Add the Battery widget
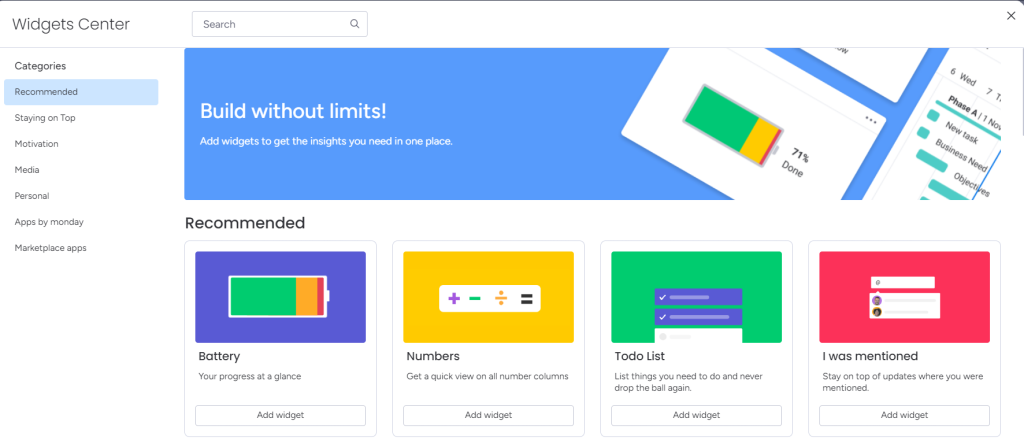This screenshot has height=444, width=1024. (x=280, y=415)
